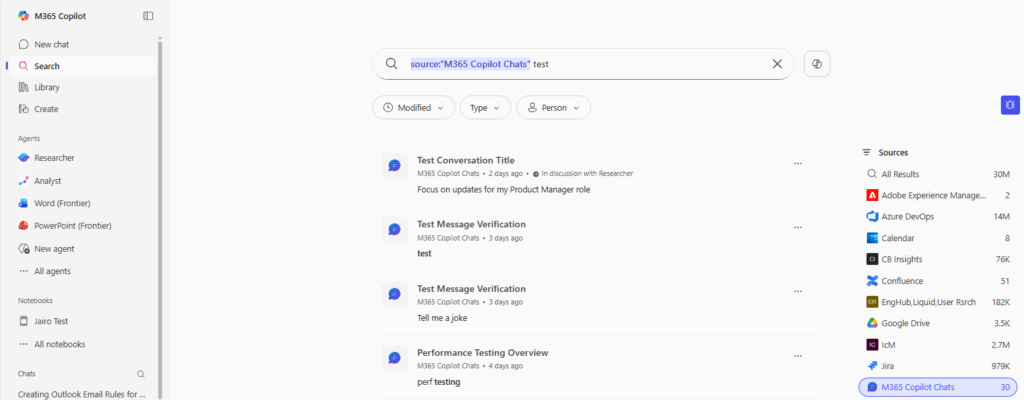Click the blue floating button on right edge
Screen dimensions: 1024x400
1010,105
